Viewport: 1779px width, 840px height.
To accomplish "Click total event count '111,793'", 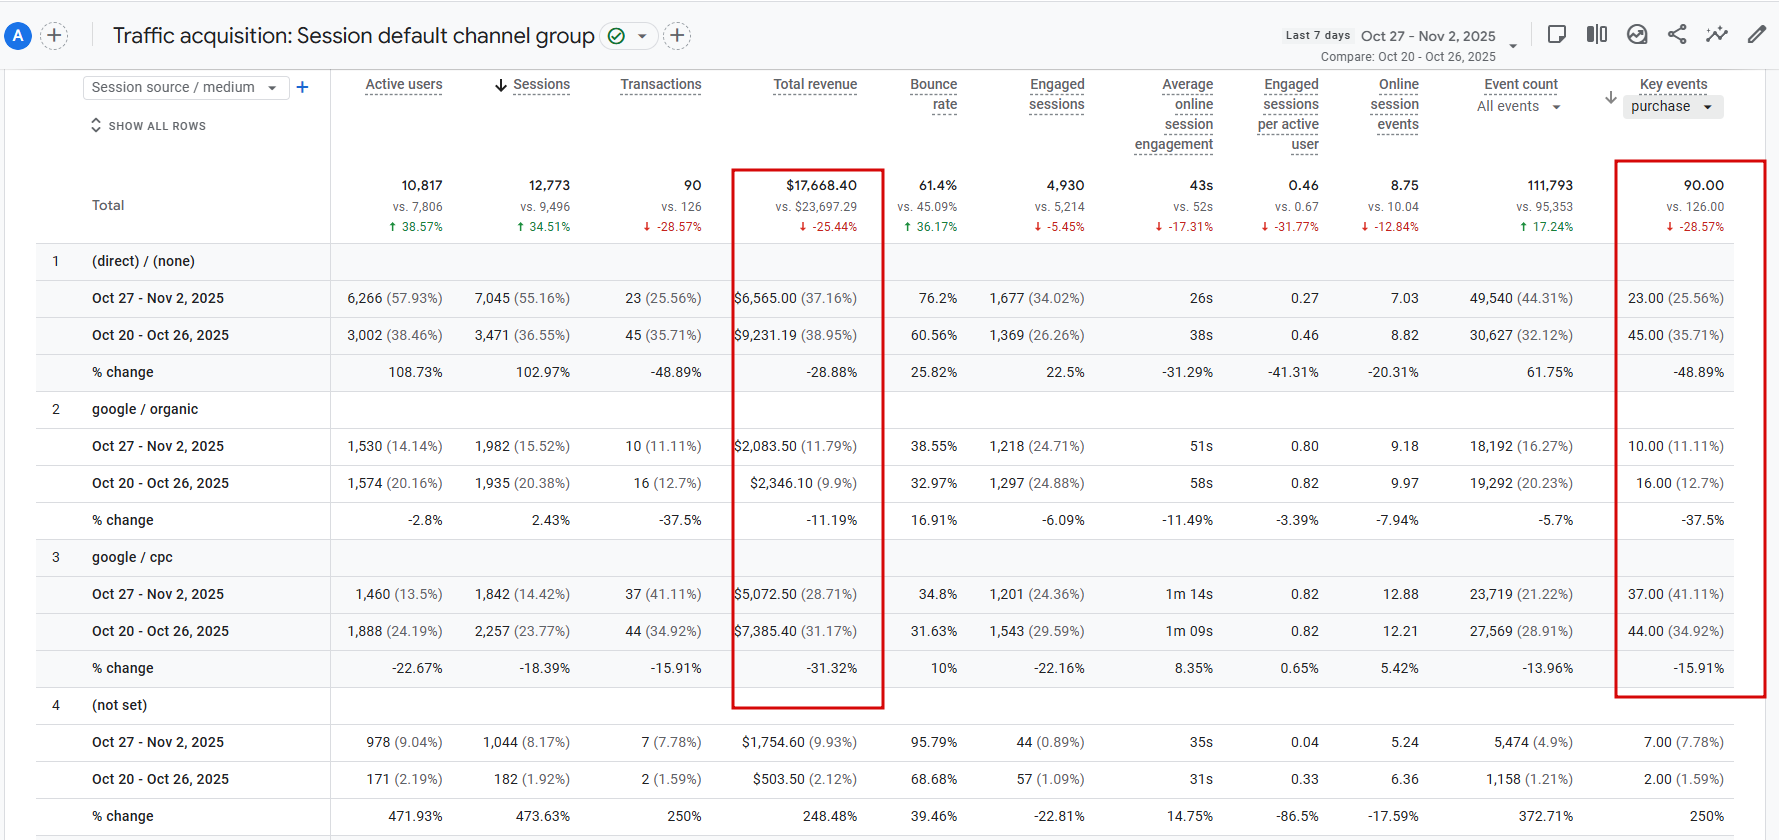I will pos(1550,186).
